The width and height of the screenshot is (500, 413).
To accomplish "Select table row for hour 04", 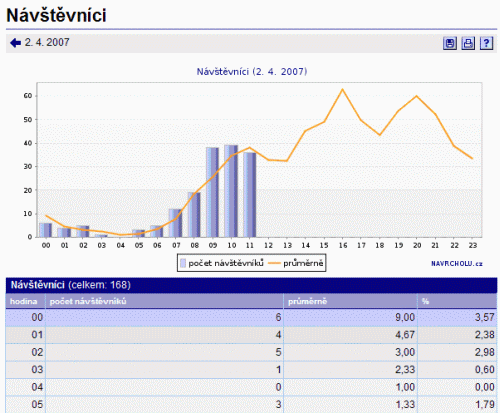I will click(x=251, y=387).
